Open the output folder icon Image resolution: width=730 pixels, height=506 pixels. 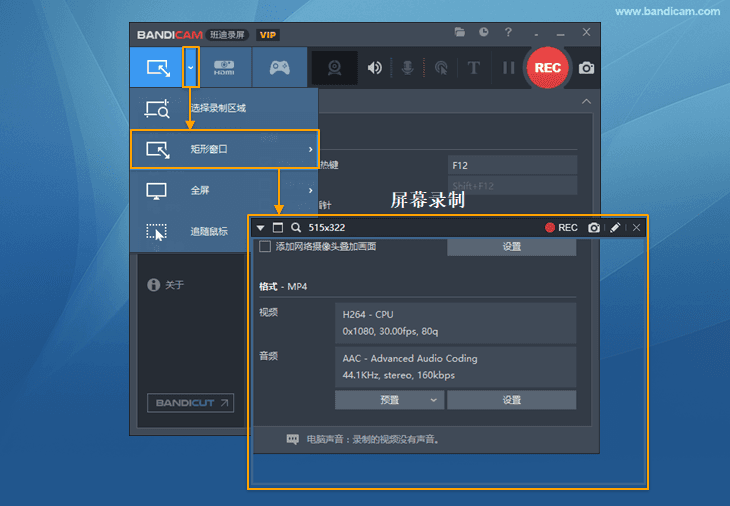pyautogui.click(x=460, y=32)
